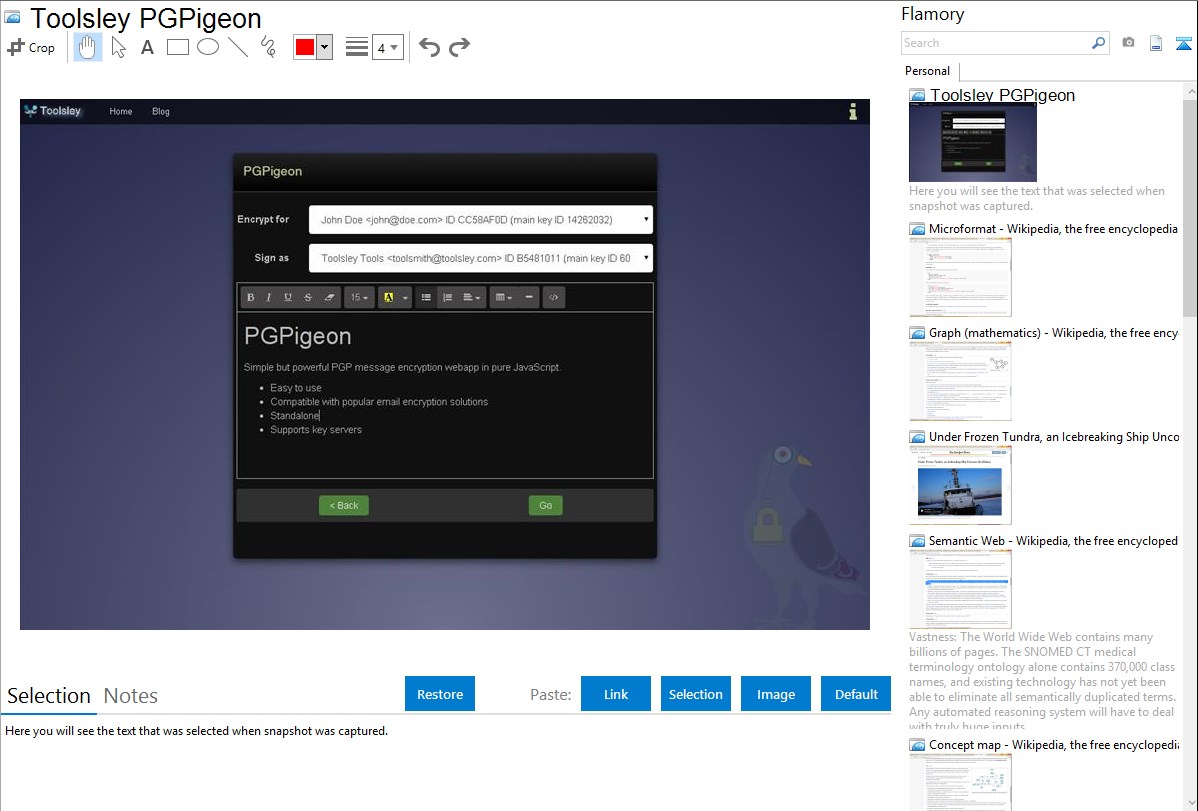Open the red color picker dropdown
This screenshot has width=1198, height=811.
coord(324,48)
